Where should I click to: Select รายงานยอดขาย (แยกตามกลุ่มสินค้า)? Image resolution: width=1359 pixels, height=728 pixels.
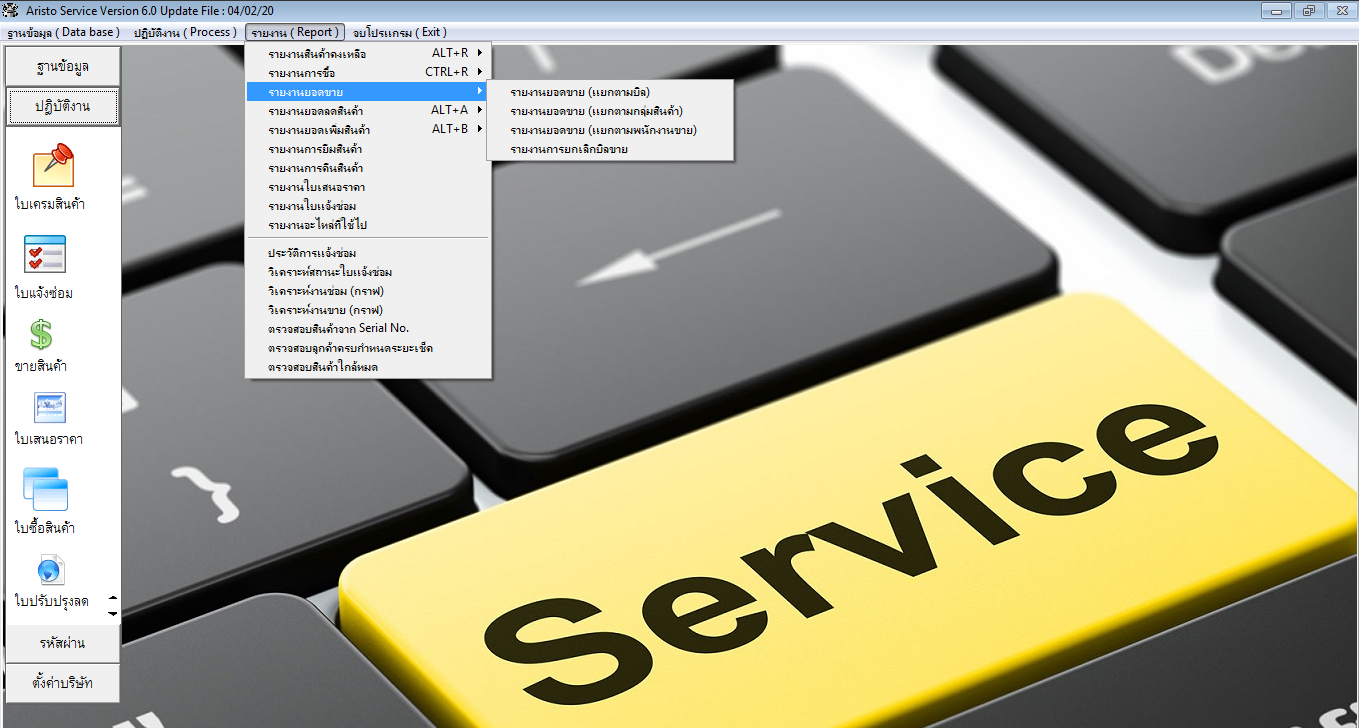coord(610,111)
